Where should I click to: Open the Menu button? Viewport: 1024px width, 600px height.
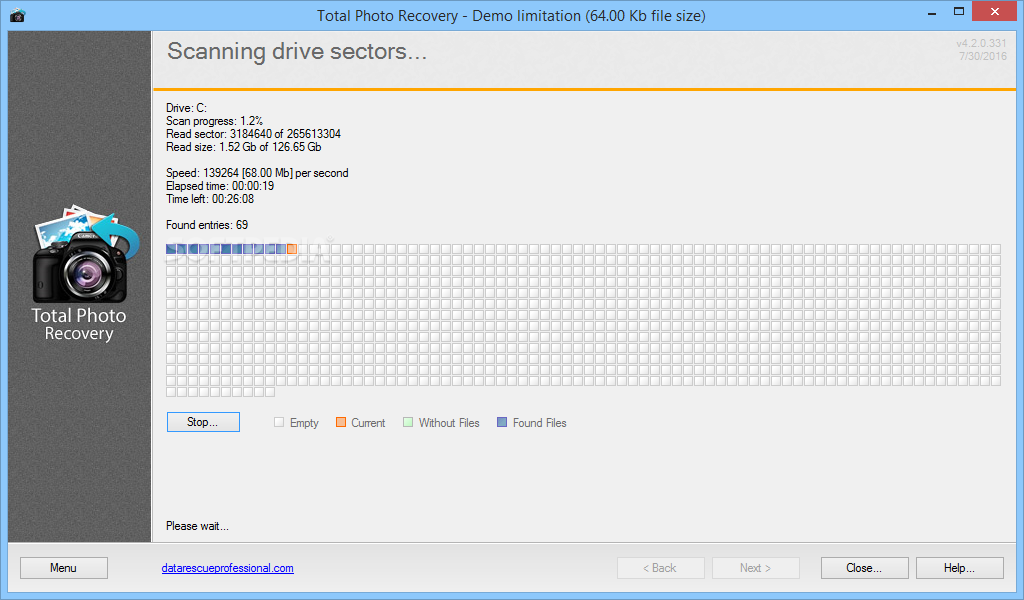click(63, 568)
